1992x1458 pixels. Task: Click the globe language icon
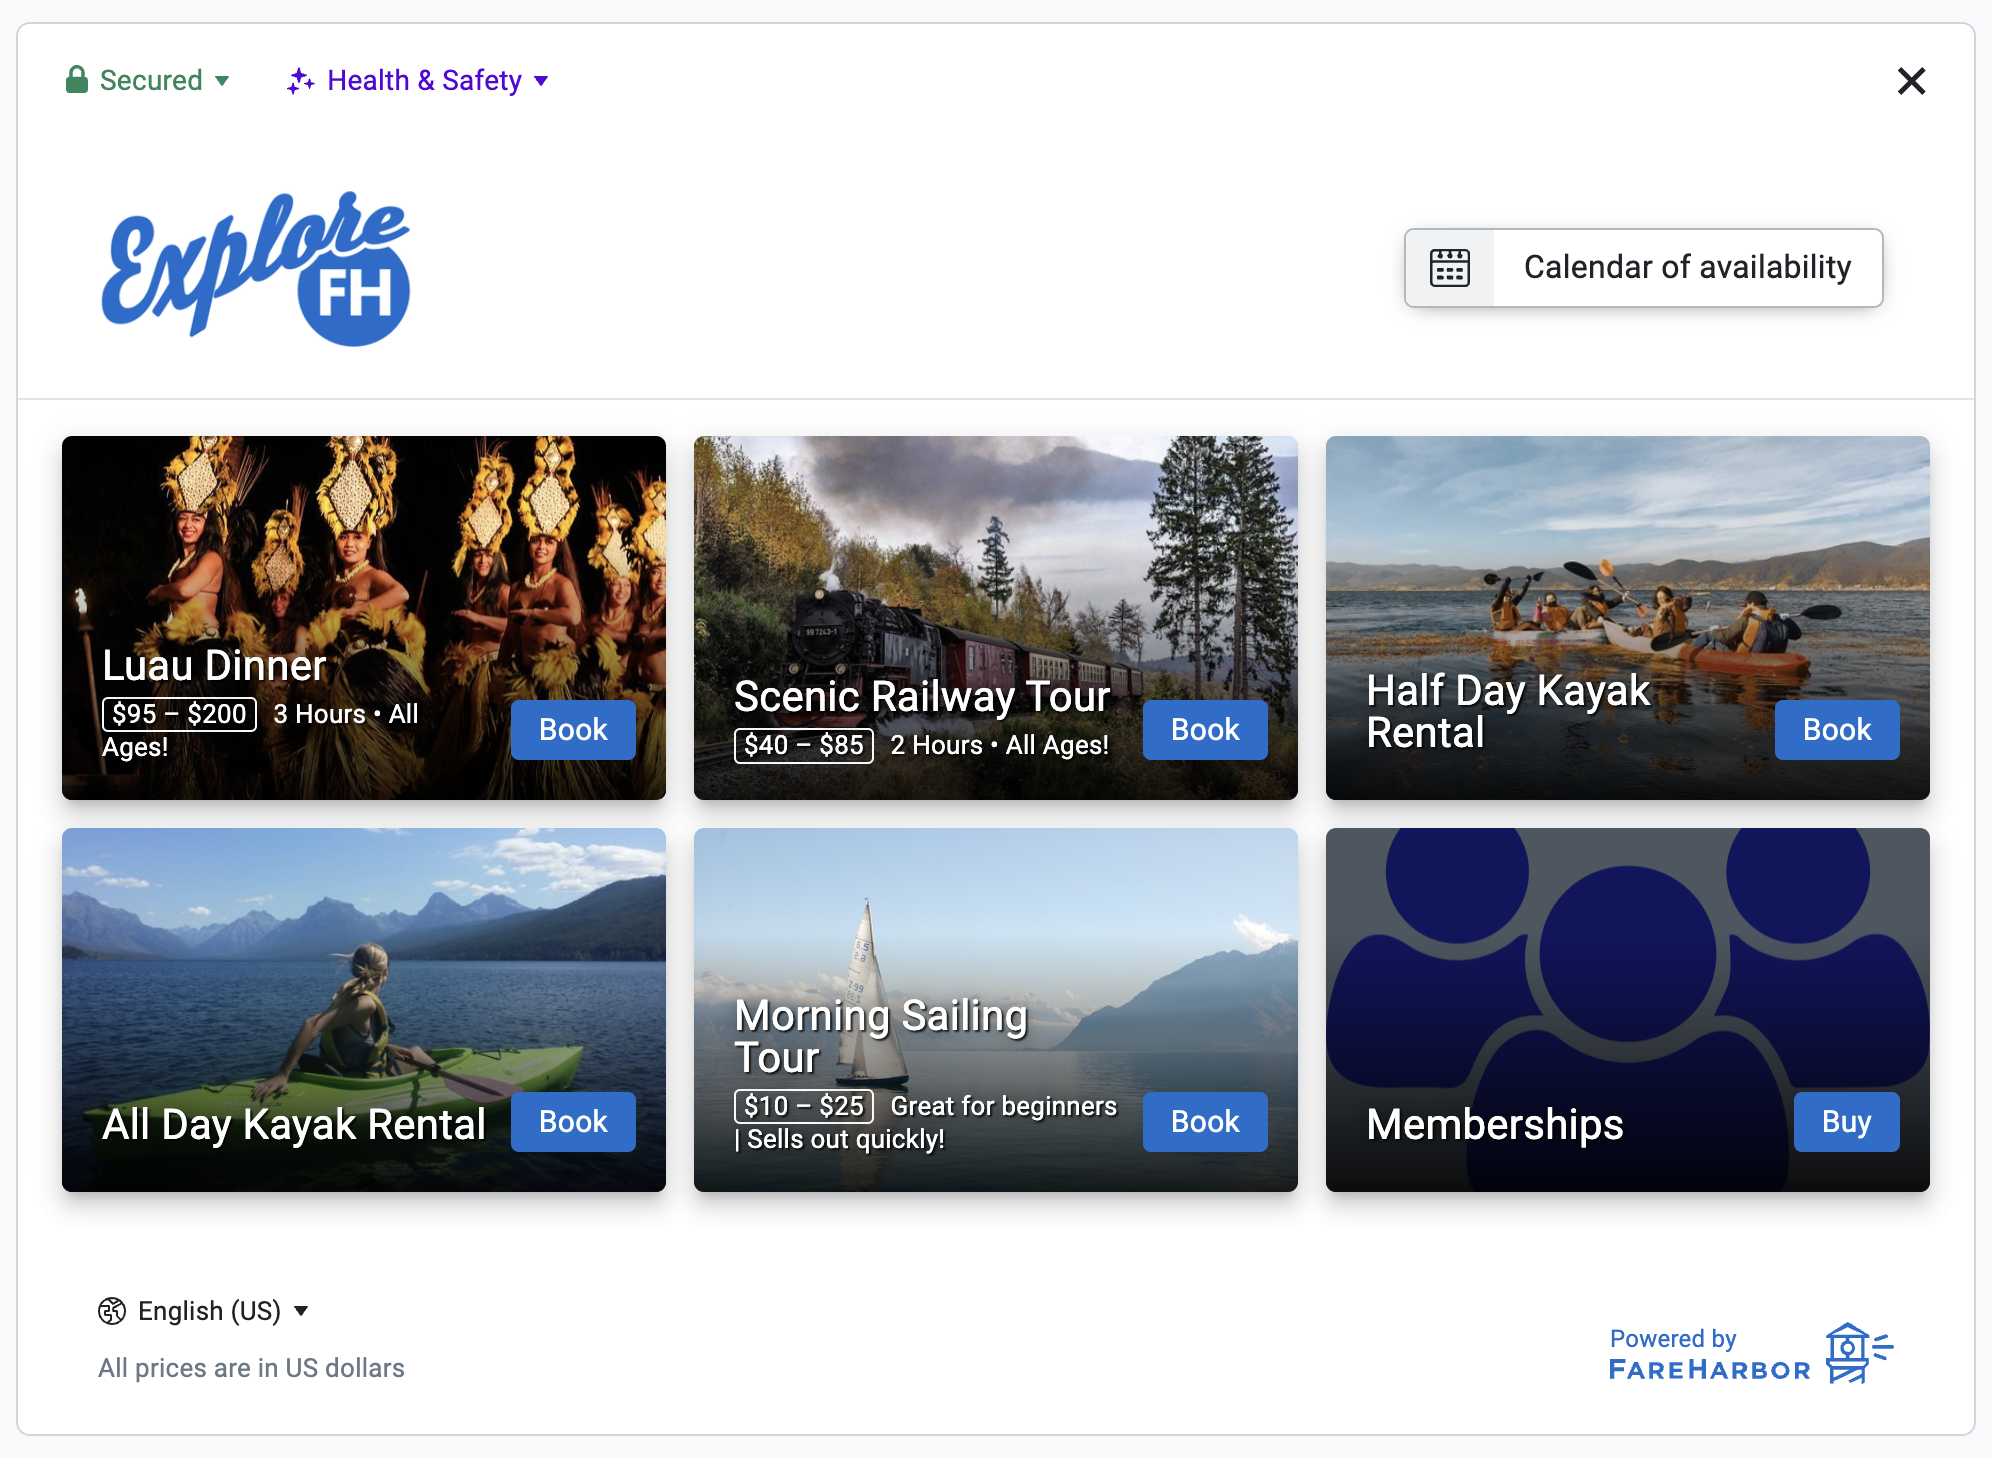coord(112,1311)
